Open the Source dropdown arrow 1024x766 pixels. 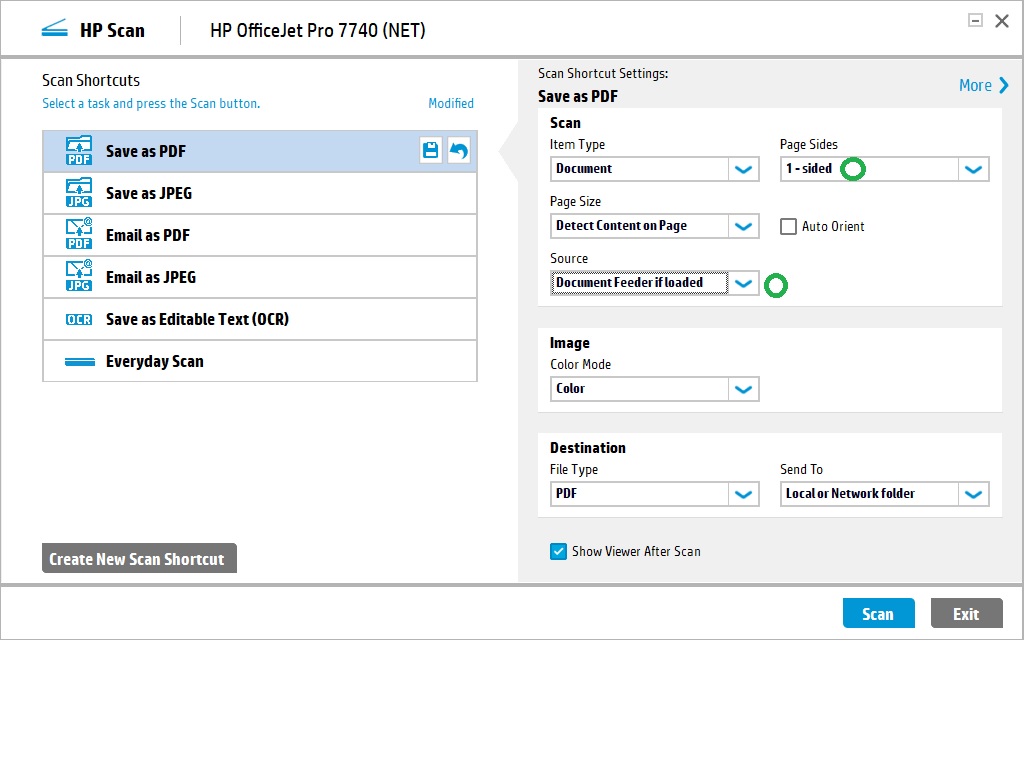point(743,283)
